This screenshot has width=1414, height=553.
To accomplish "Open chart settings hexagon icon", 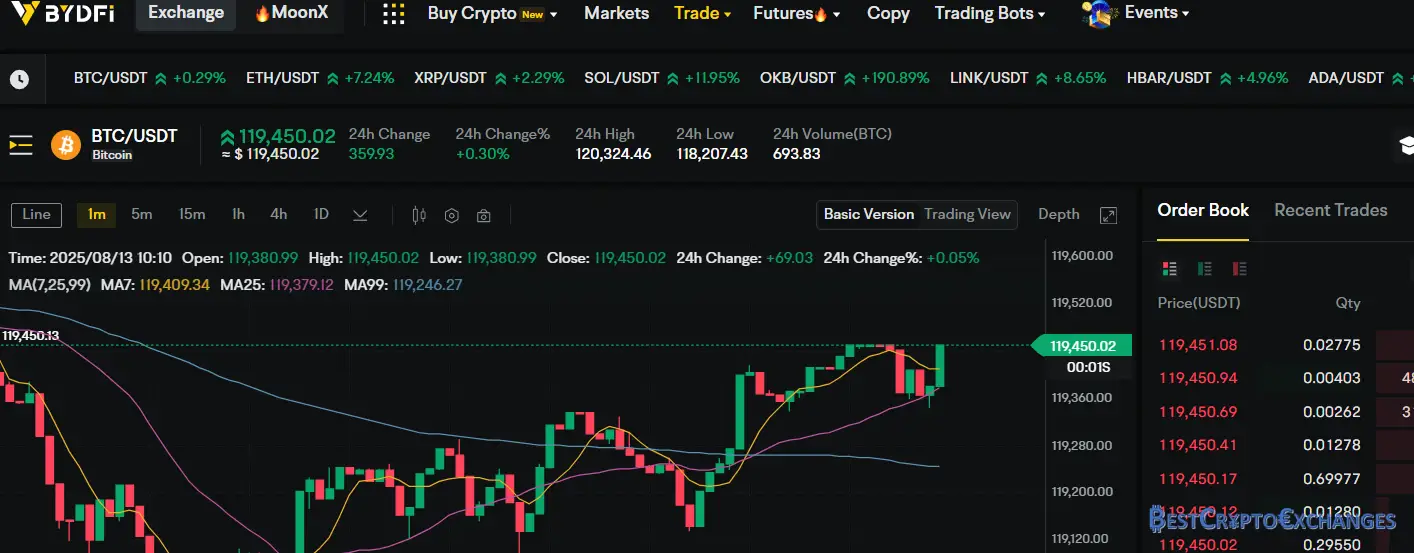I will (x=451, y=215).
